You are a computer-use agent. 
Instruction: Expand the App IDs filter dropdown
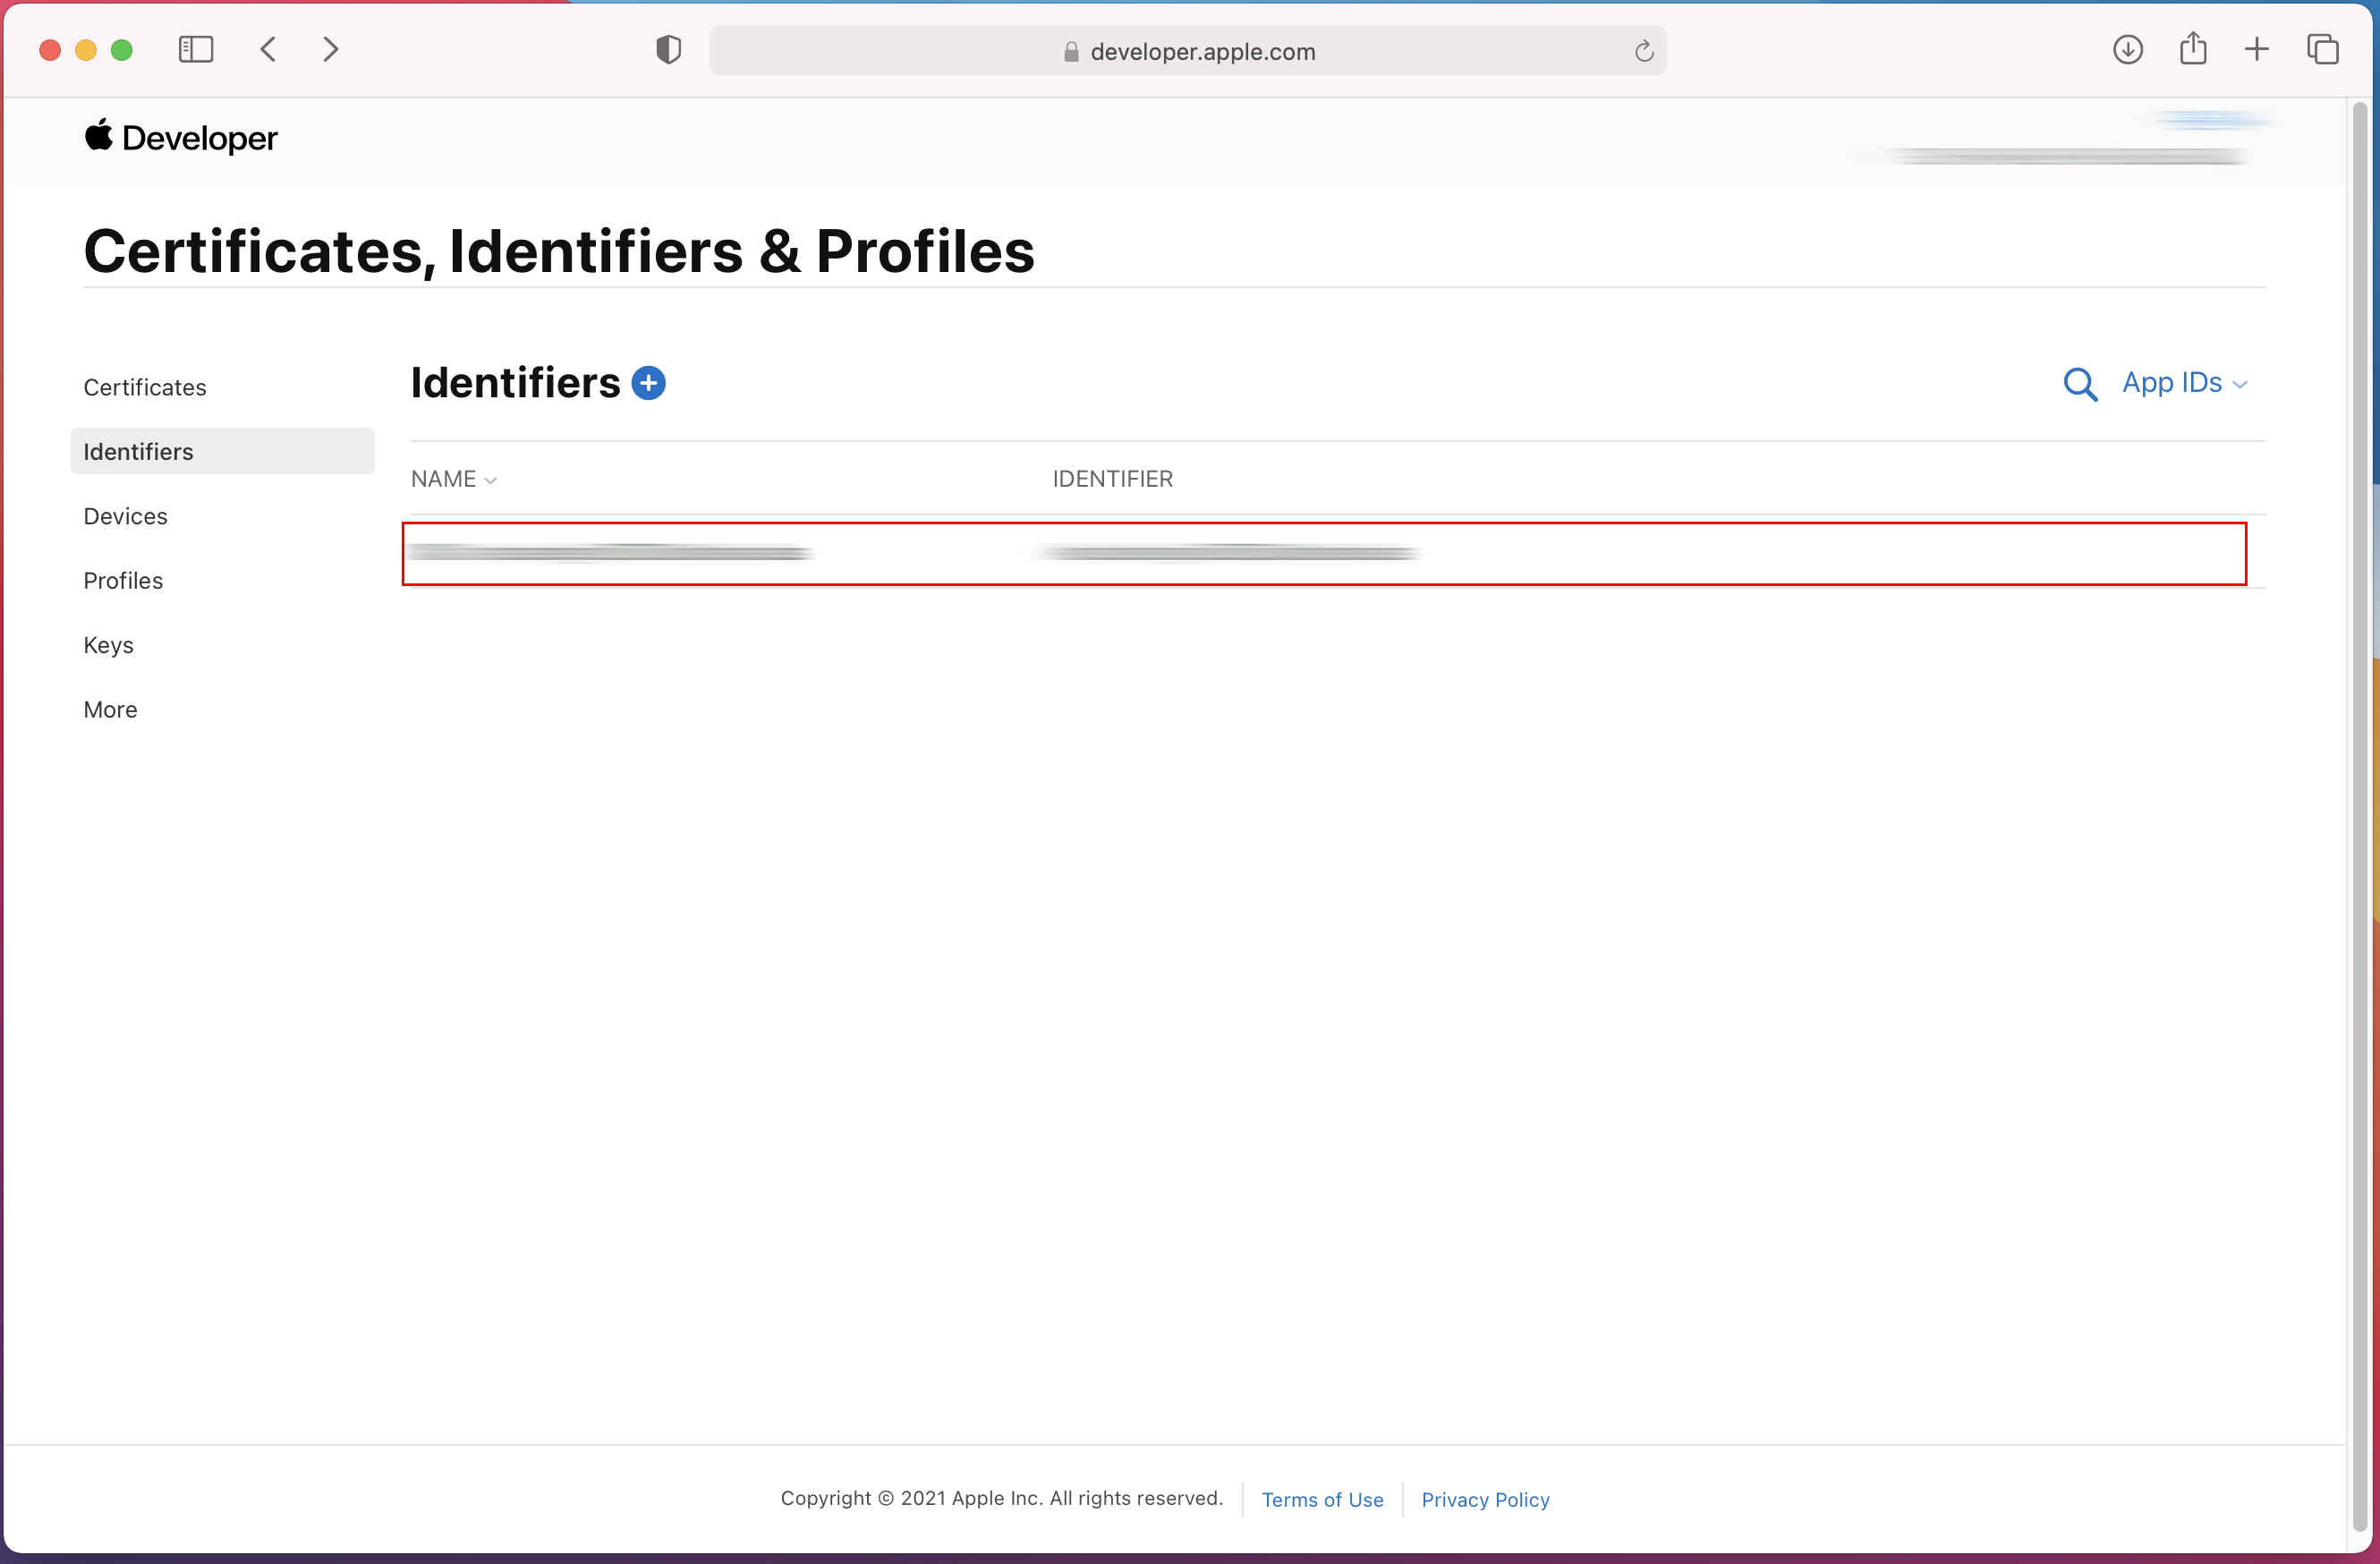tap(2184, 383)
